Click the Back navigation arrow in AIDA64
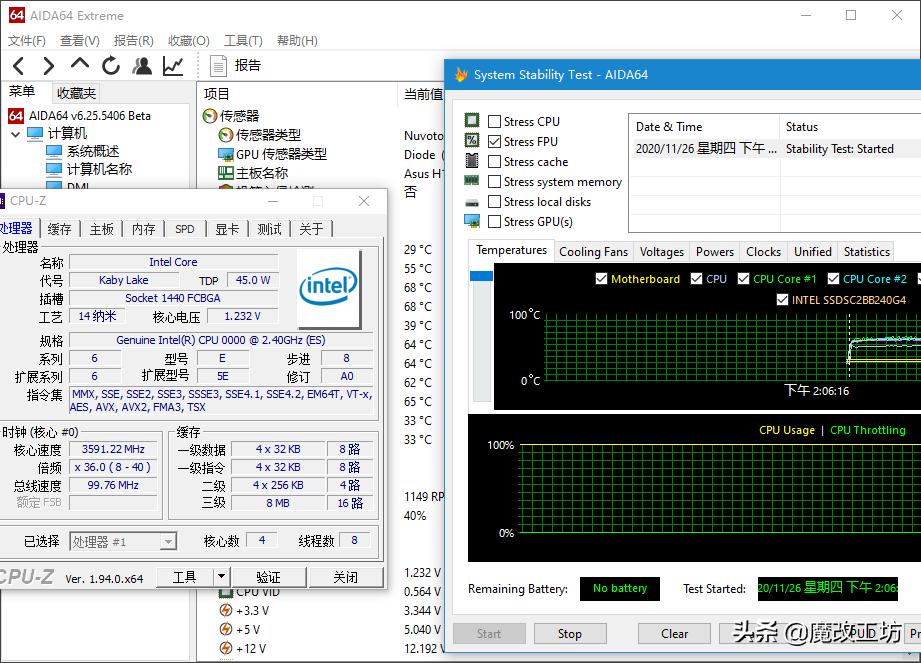Image resolution: width=921 pixels, height=663 pixels. pos(17,65)
